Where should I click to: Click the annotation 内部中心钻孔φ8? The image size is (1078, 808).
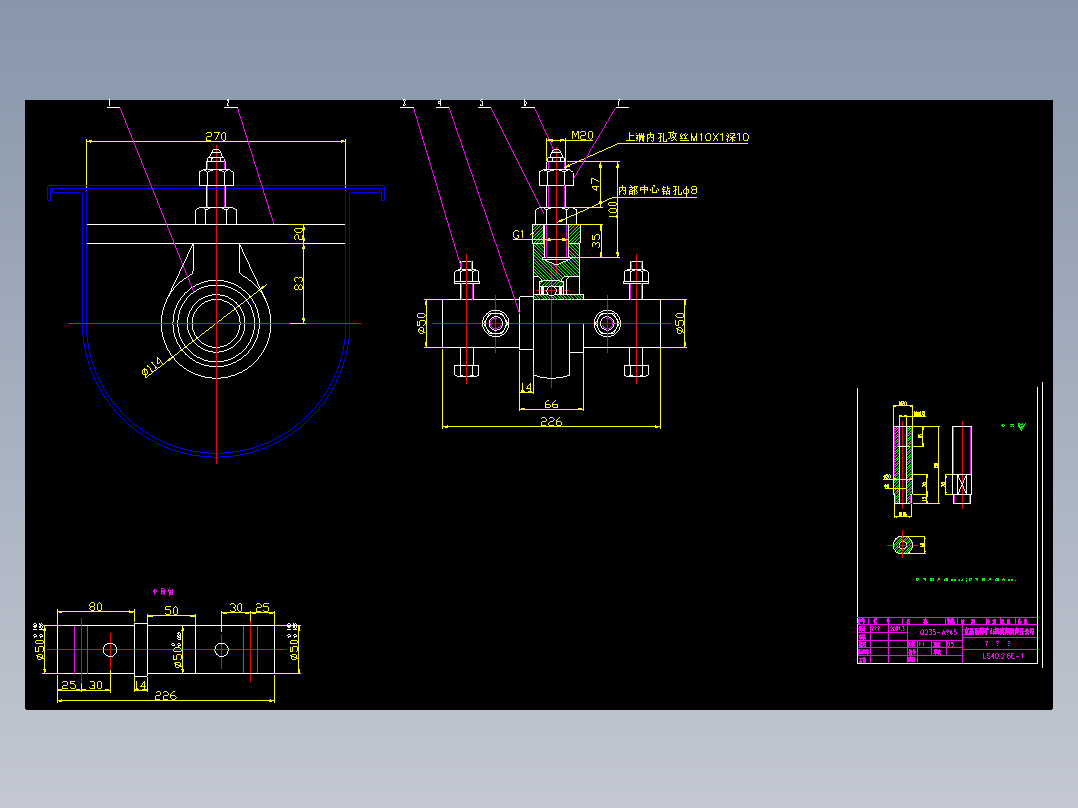657,190
